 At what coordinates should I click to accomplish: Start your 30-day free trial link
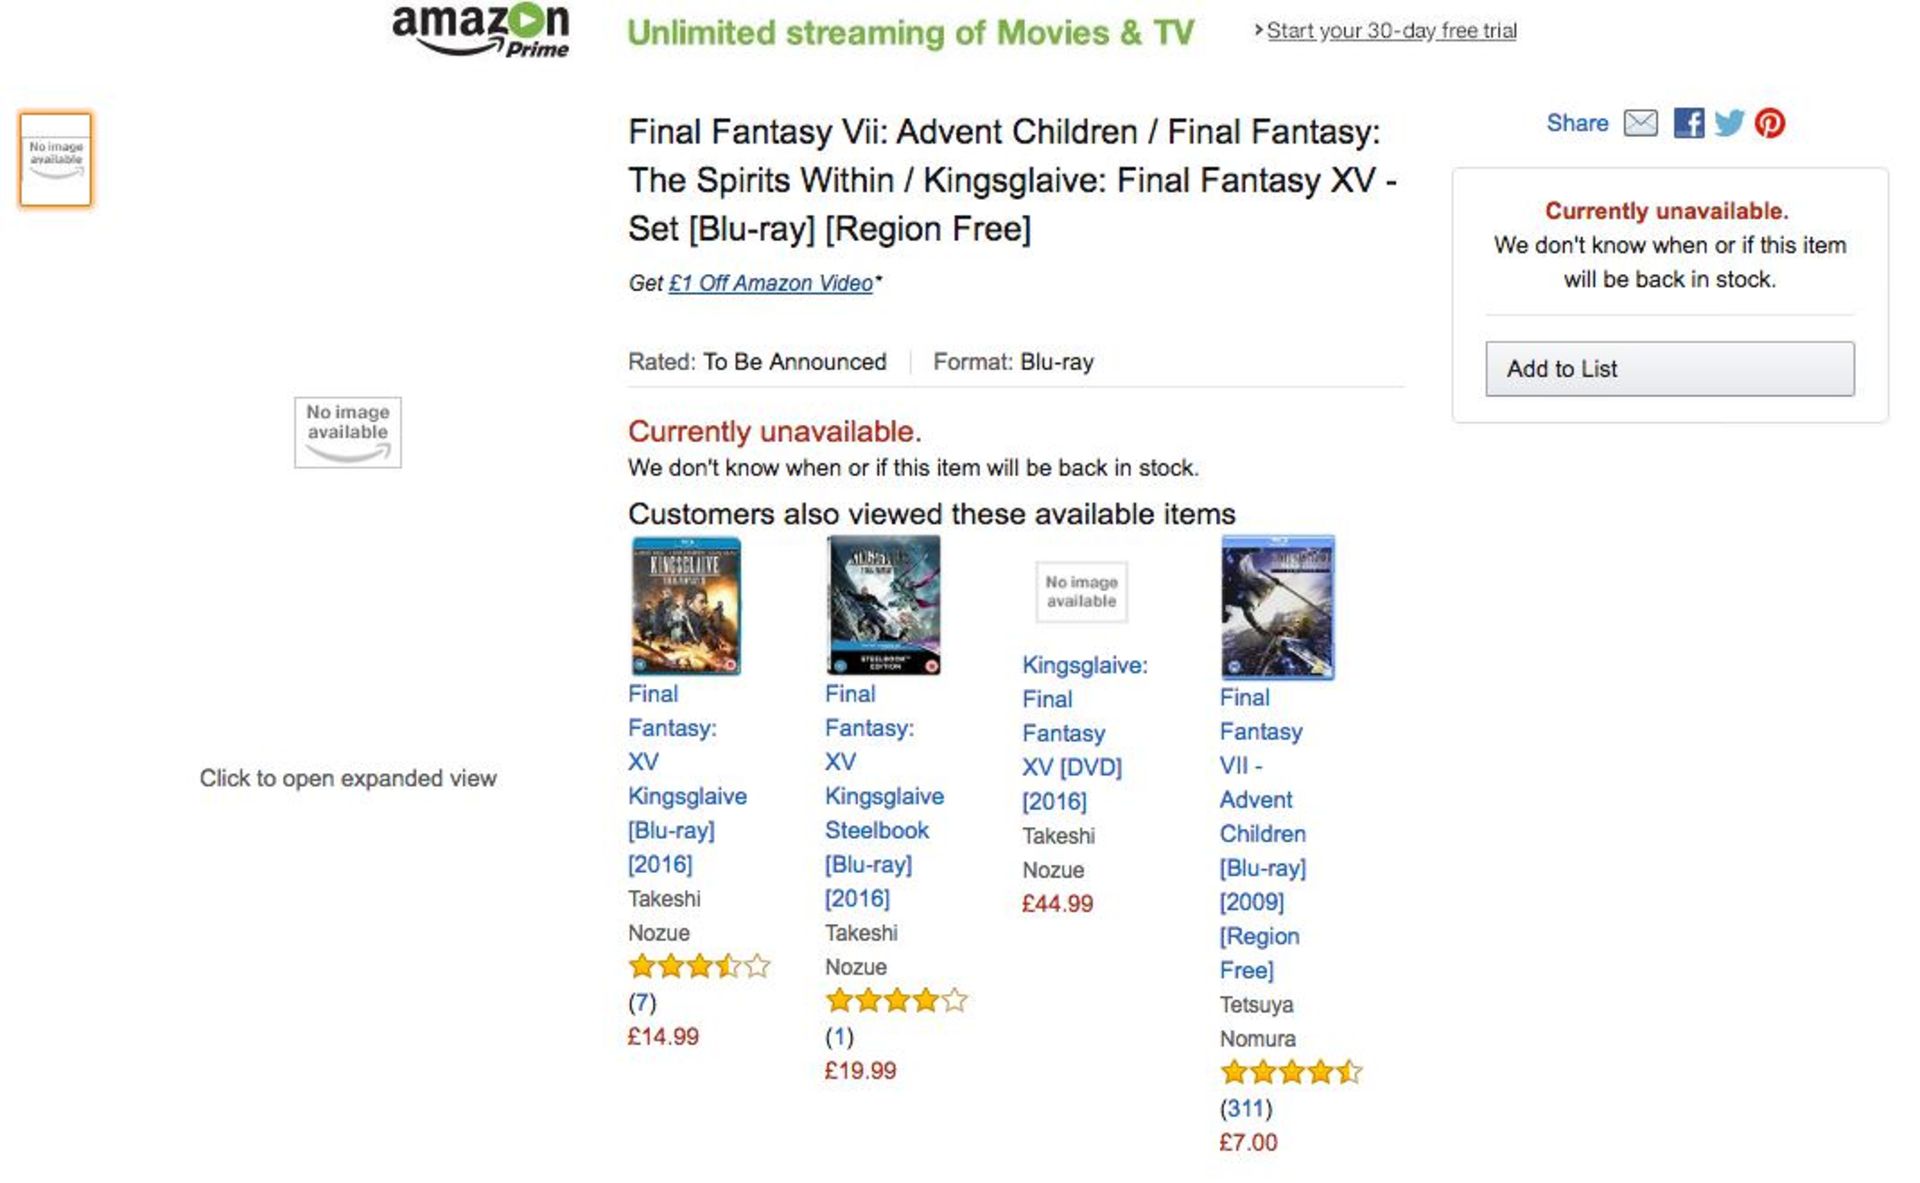pyautogui.click(x=1391, y=31)
